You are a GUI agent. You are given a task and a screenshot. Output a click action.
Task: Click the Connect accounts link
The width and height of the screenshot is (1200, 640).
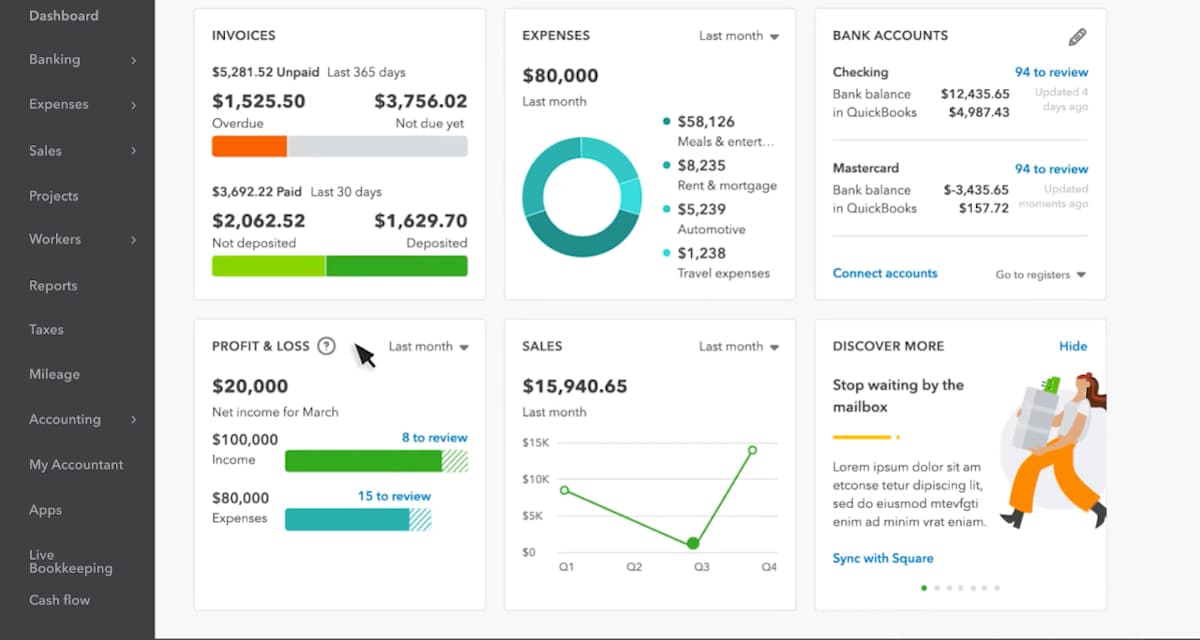click(x=885, y=273)
